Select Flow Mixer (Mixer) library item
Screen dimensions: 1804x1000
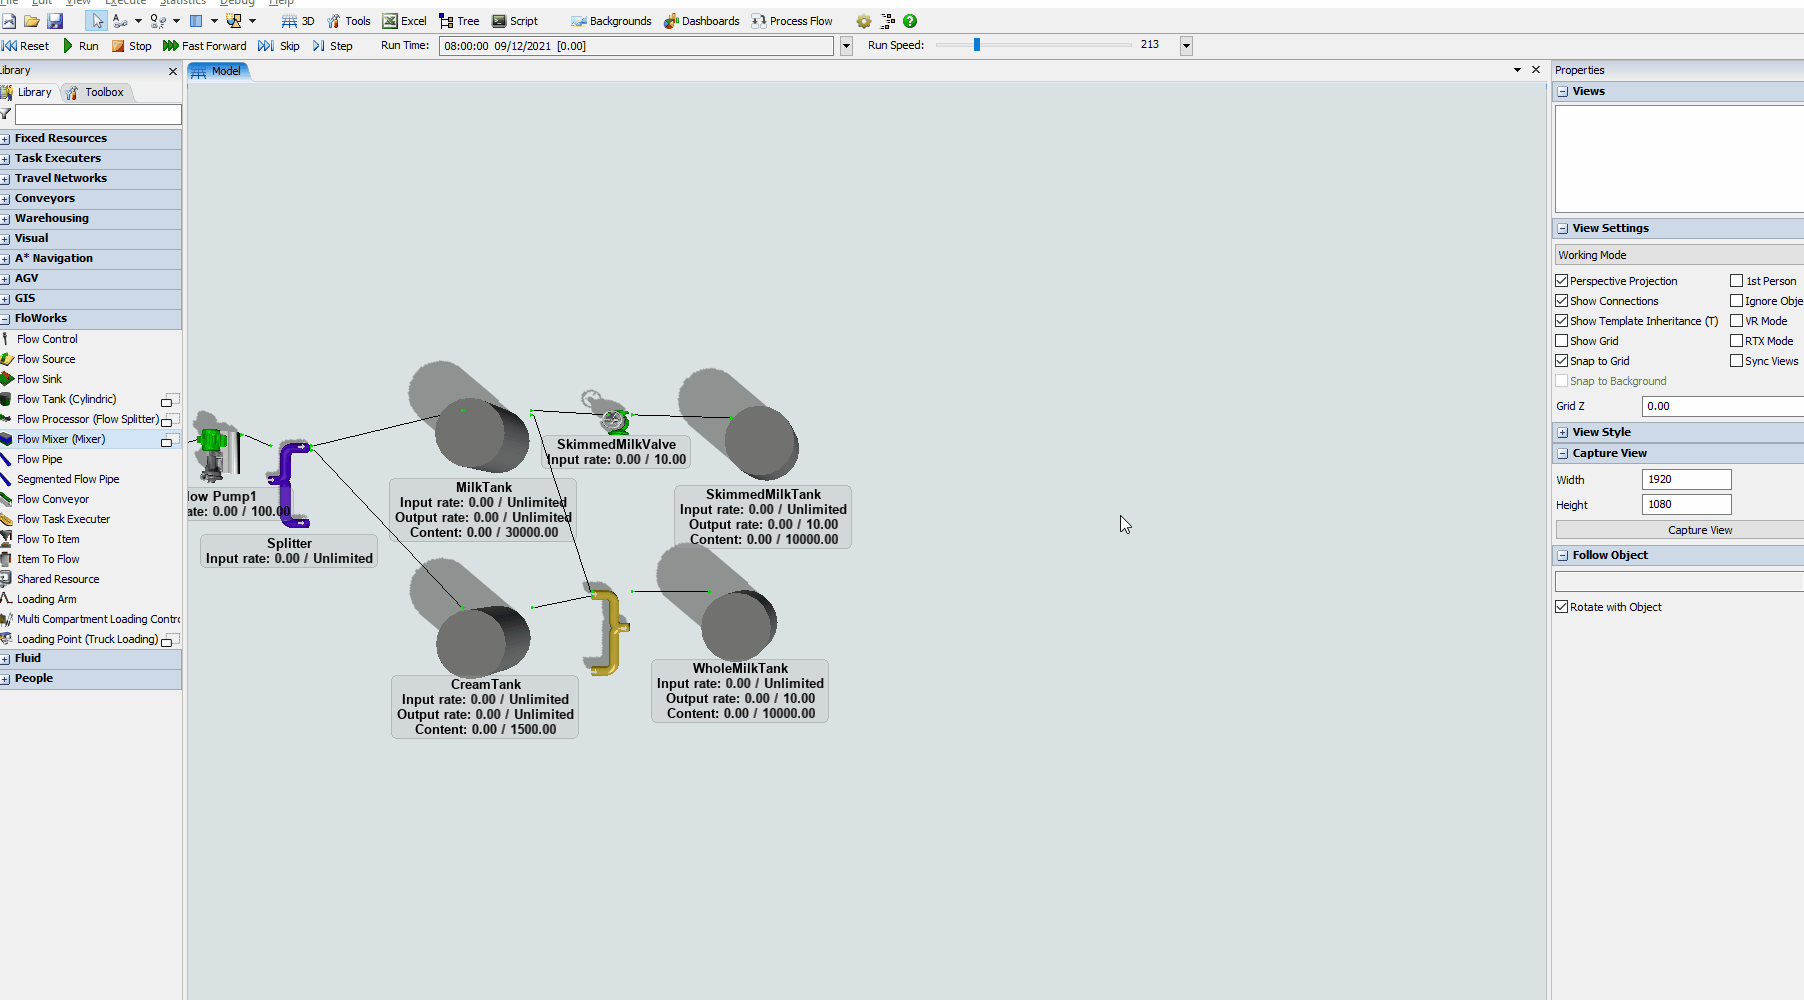click(60, 439)
